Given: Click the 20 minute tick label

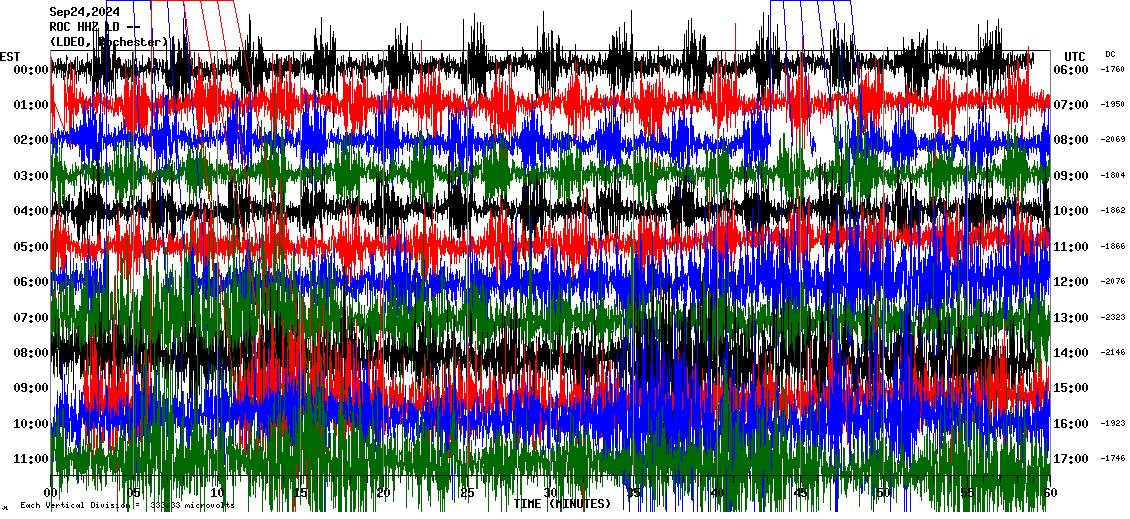Looking at the screenshot, I should (384, 493).
